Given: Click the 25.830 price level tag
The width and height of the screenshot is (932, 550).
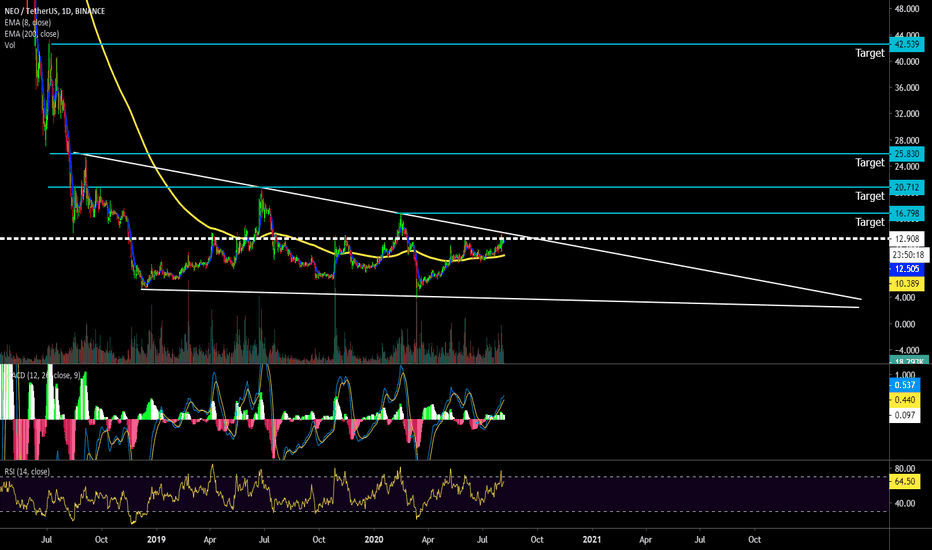Looking at the screenshot, I should [x=907, y=153].
